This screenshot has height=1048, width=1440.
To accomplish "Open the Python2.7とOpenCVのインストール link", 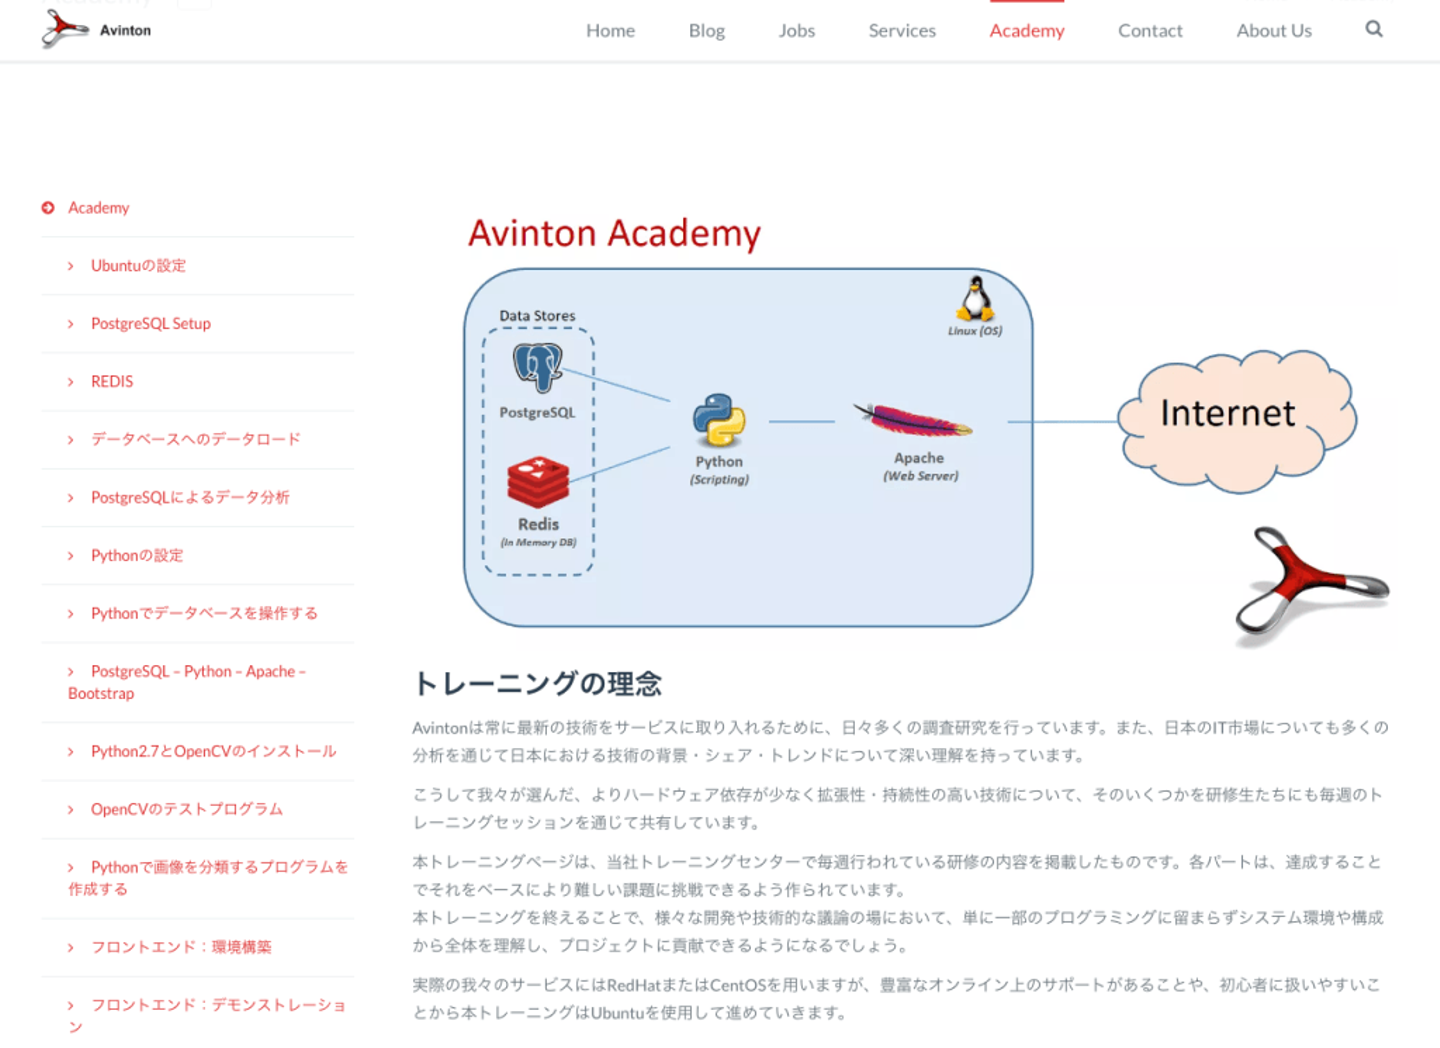I will pyautogui.click(x=214, y=752).
